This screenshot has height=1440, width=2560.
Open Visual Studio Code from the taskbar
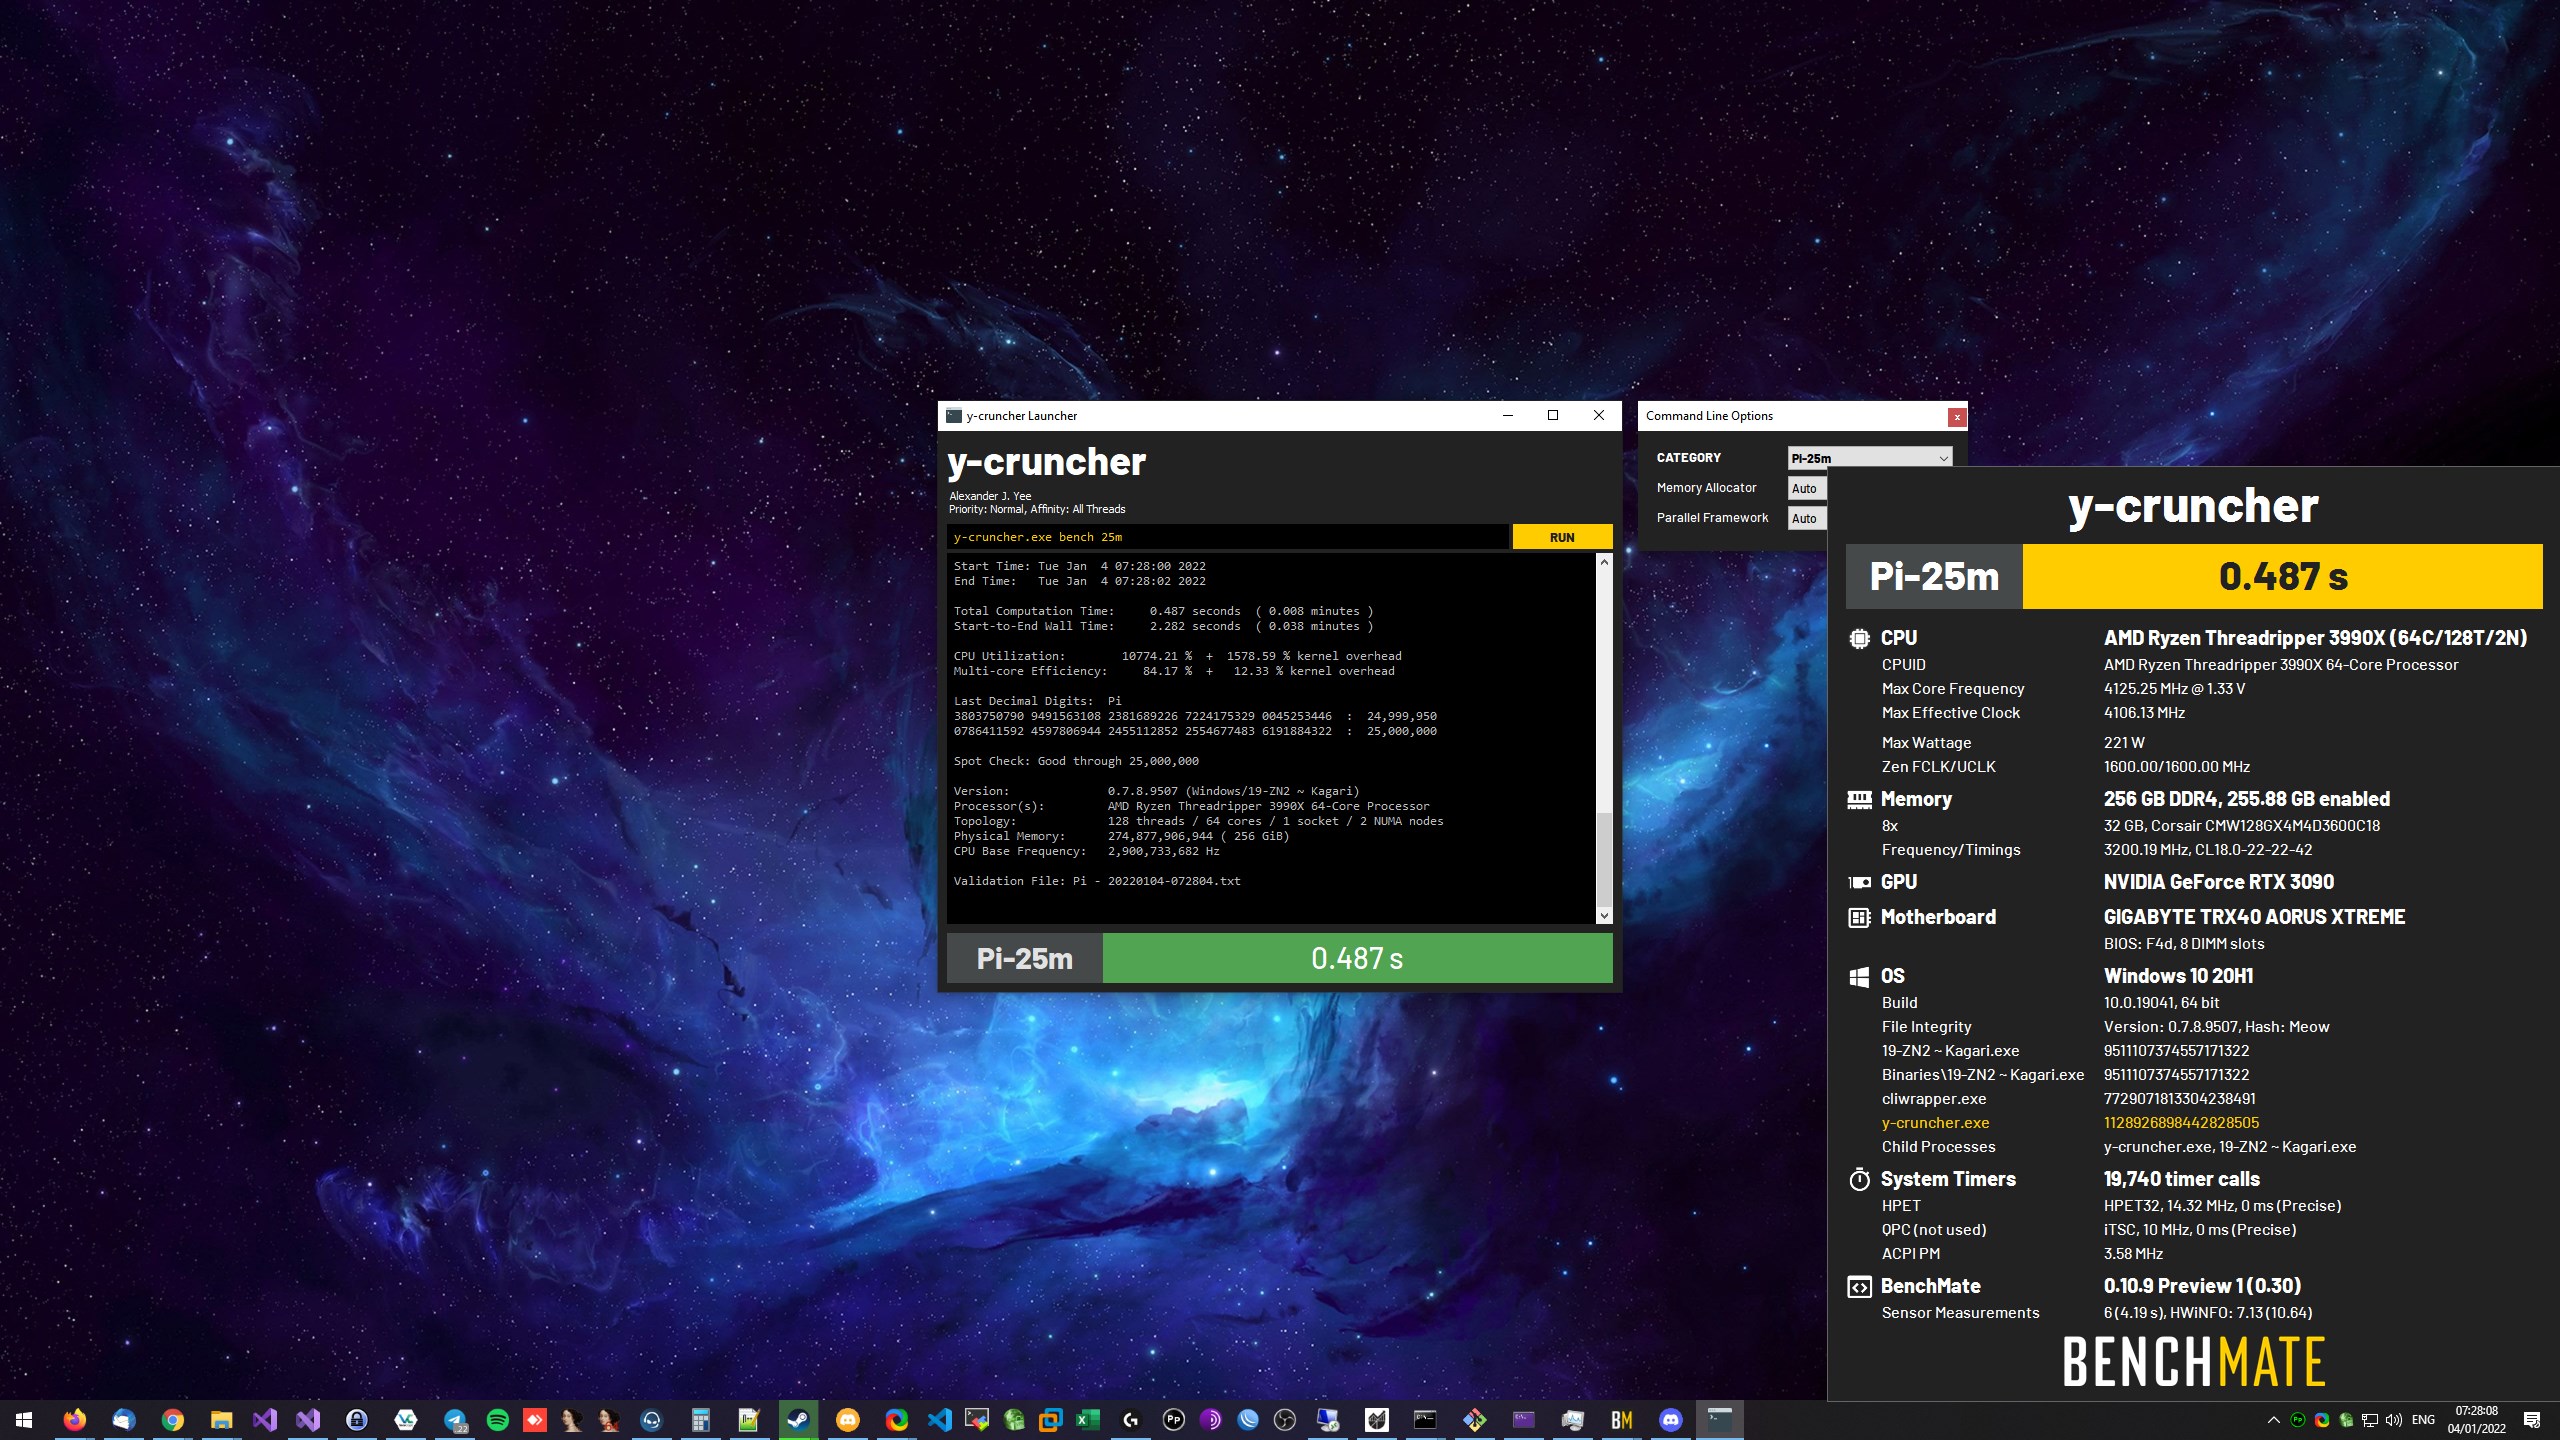pyautogui.click(x=939, y=1420)
